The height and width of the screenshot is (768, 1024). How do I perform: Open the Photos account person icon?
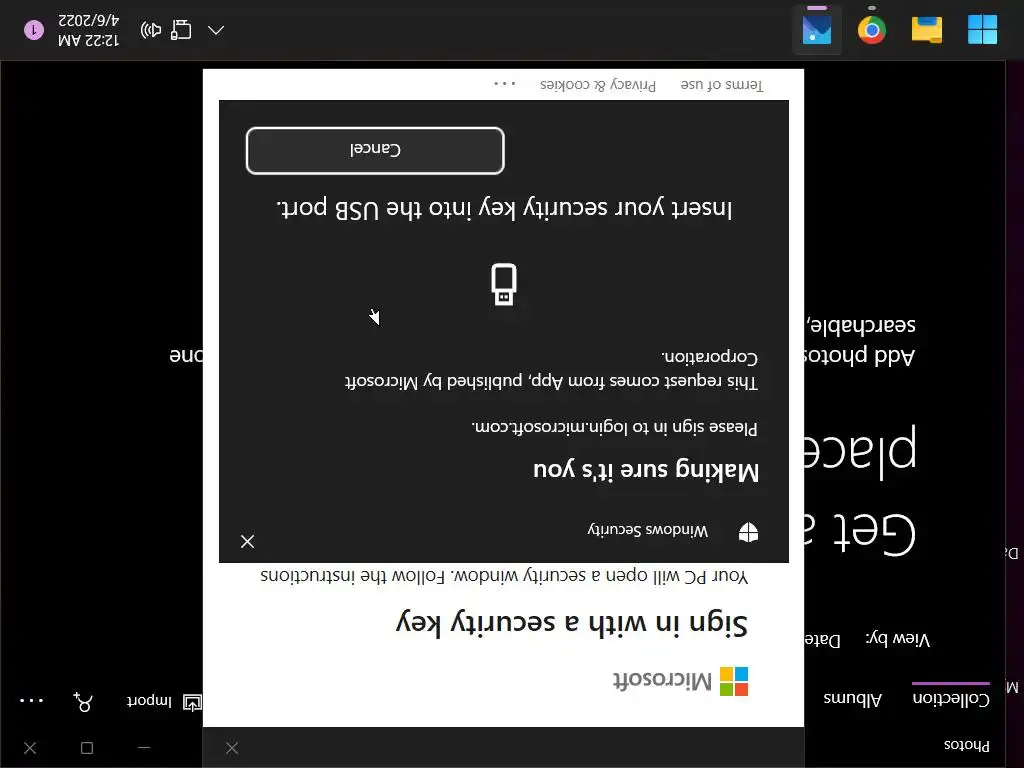click(83, 701)
